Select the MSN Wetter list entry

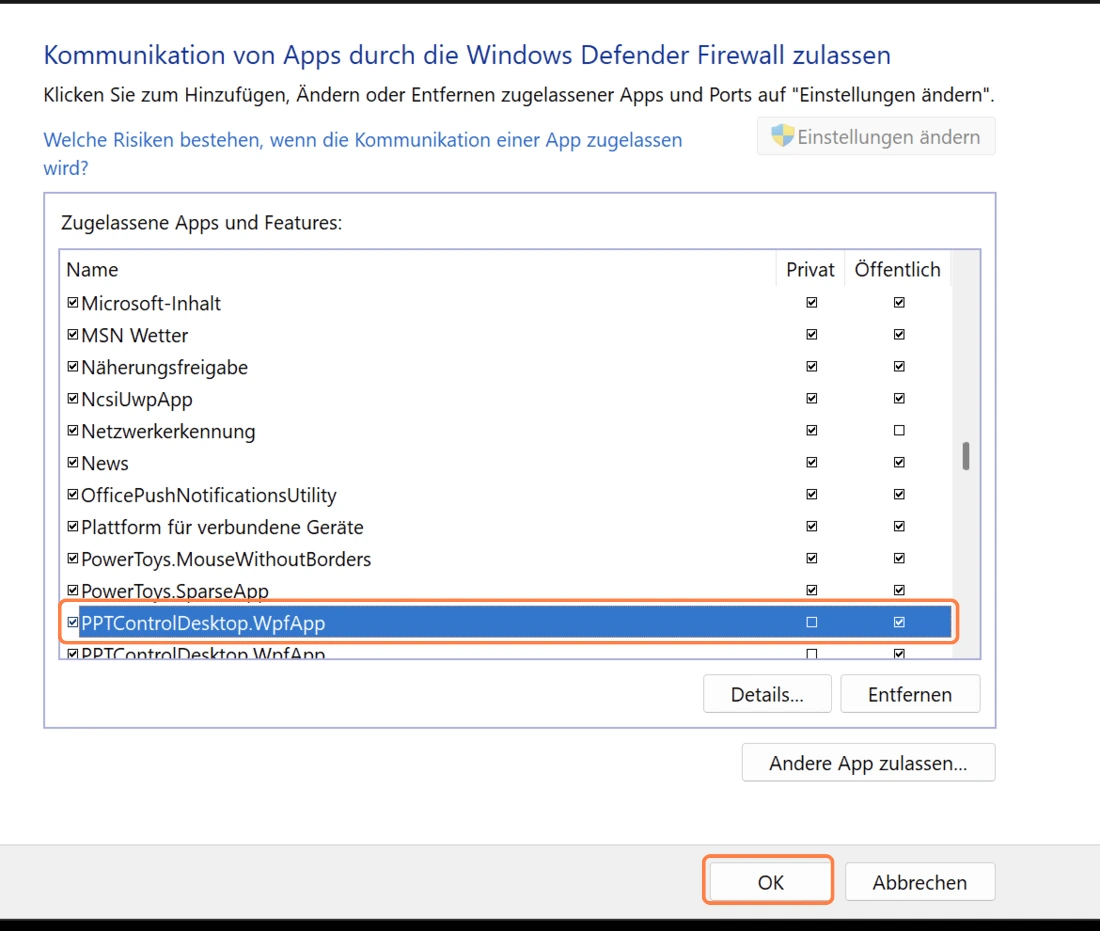135,335
